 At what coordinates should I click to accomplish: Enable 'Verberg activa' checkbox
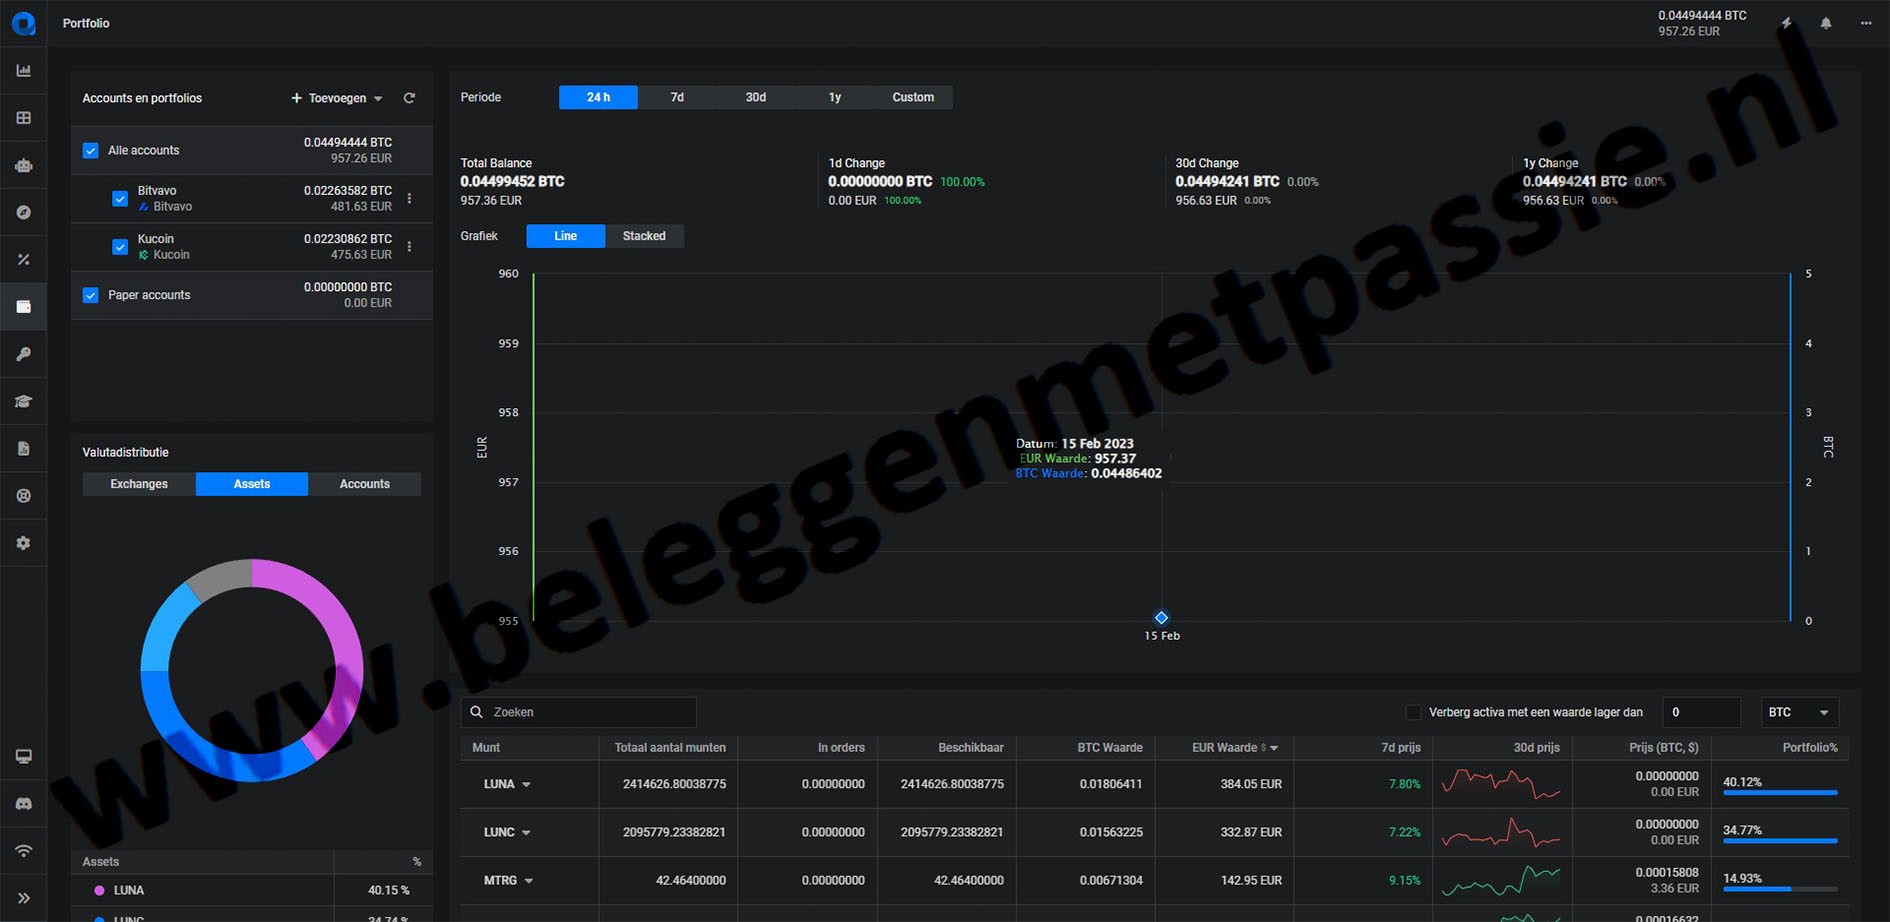click(1413, 712)
